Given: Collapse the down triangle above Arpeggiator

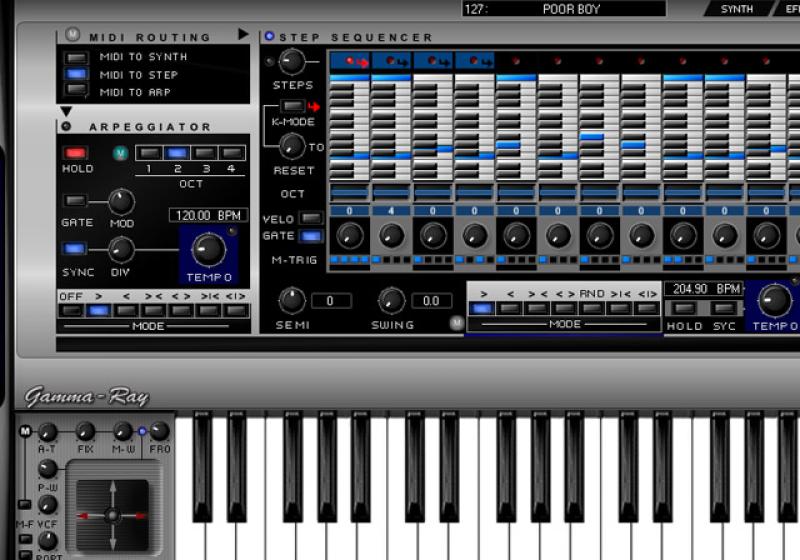Looking at the screenshot, I should click(x=66, y=111).
